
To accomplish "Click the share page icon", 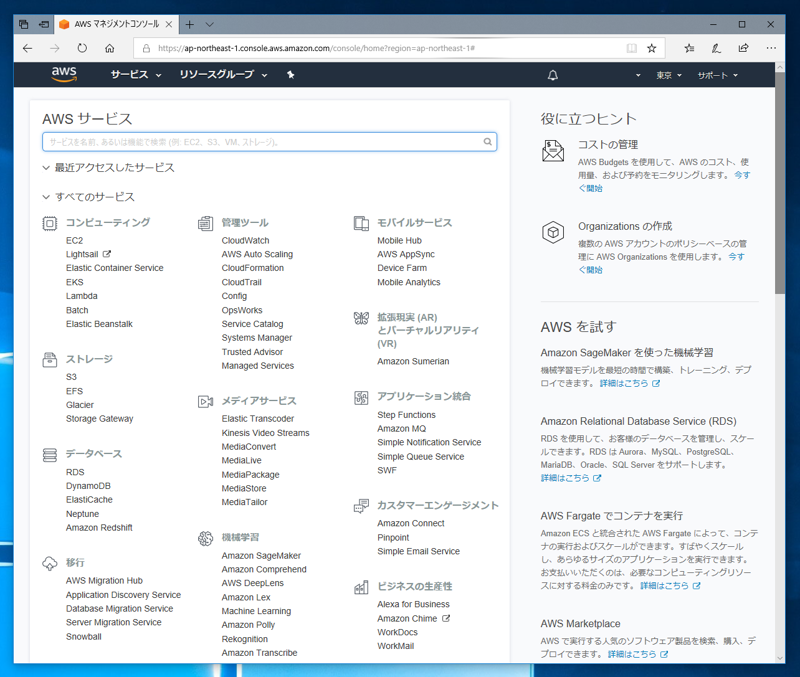I will tap(743, 48).
